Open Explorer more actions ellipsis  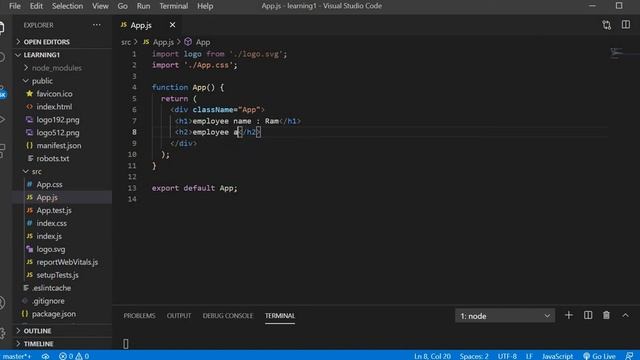click(x=96, y=25)
